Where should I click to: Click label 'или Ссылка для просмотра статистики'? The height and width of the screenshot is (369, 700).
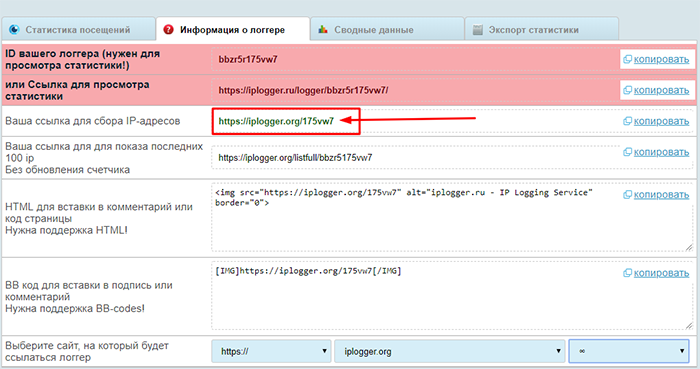pos(77,90)
